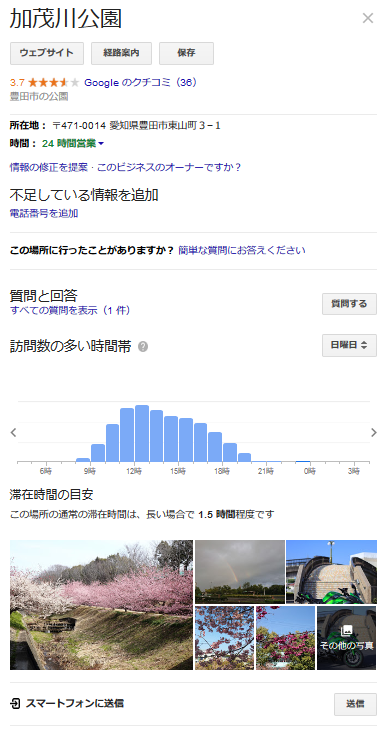Click 電話番号を追加 link
Image resolution: width=385 pixels, height=739 pixels.
pyautogui.click(x=44, y=213)
